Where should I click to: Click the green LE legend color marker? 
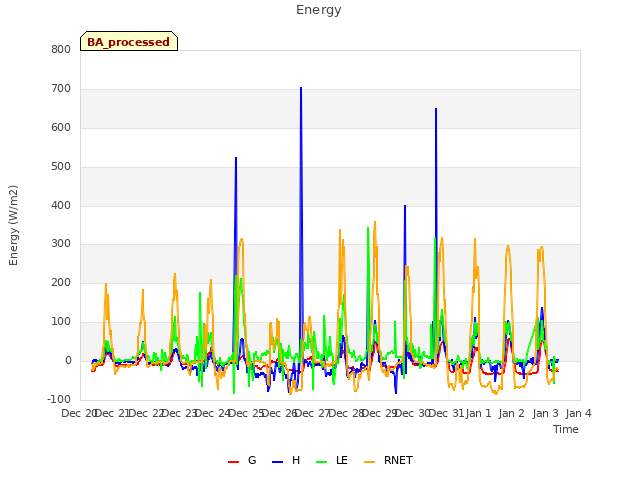click(x=322, y=462)
